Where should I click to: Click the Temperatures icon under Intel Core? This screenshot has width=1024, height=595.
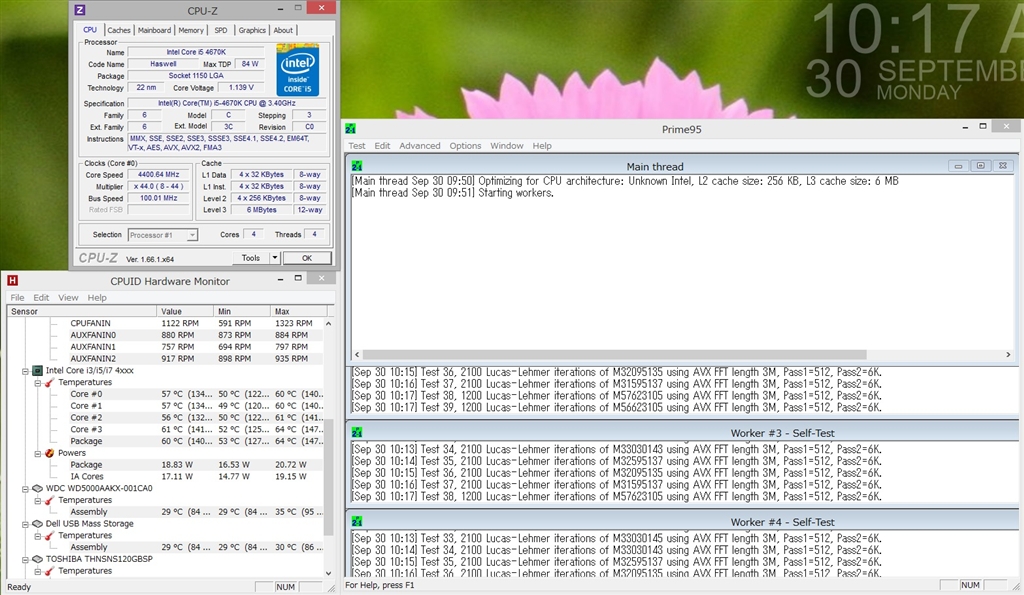click(x=49, y=382)
